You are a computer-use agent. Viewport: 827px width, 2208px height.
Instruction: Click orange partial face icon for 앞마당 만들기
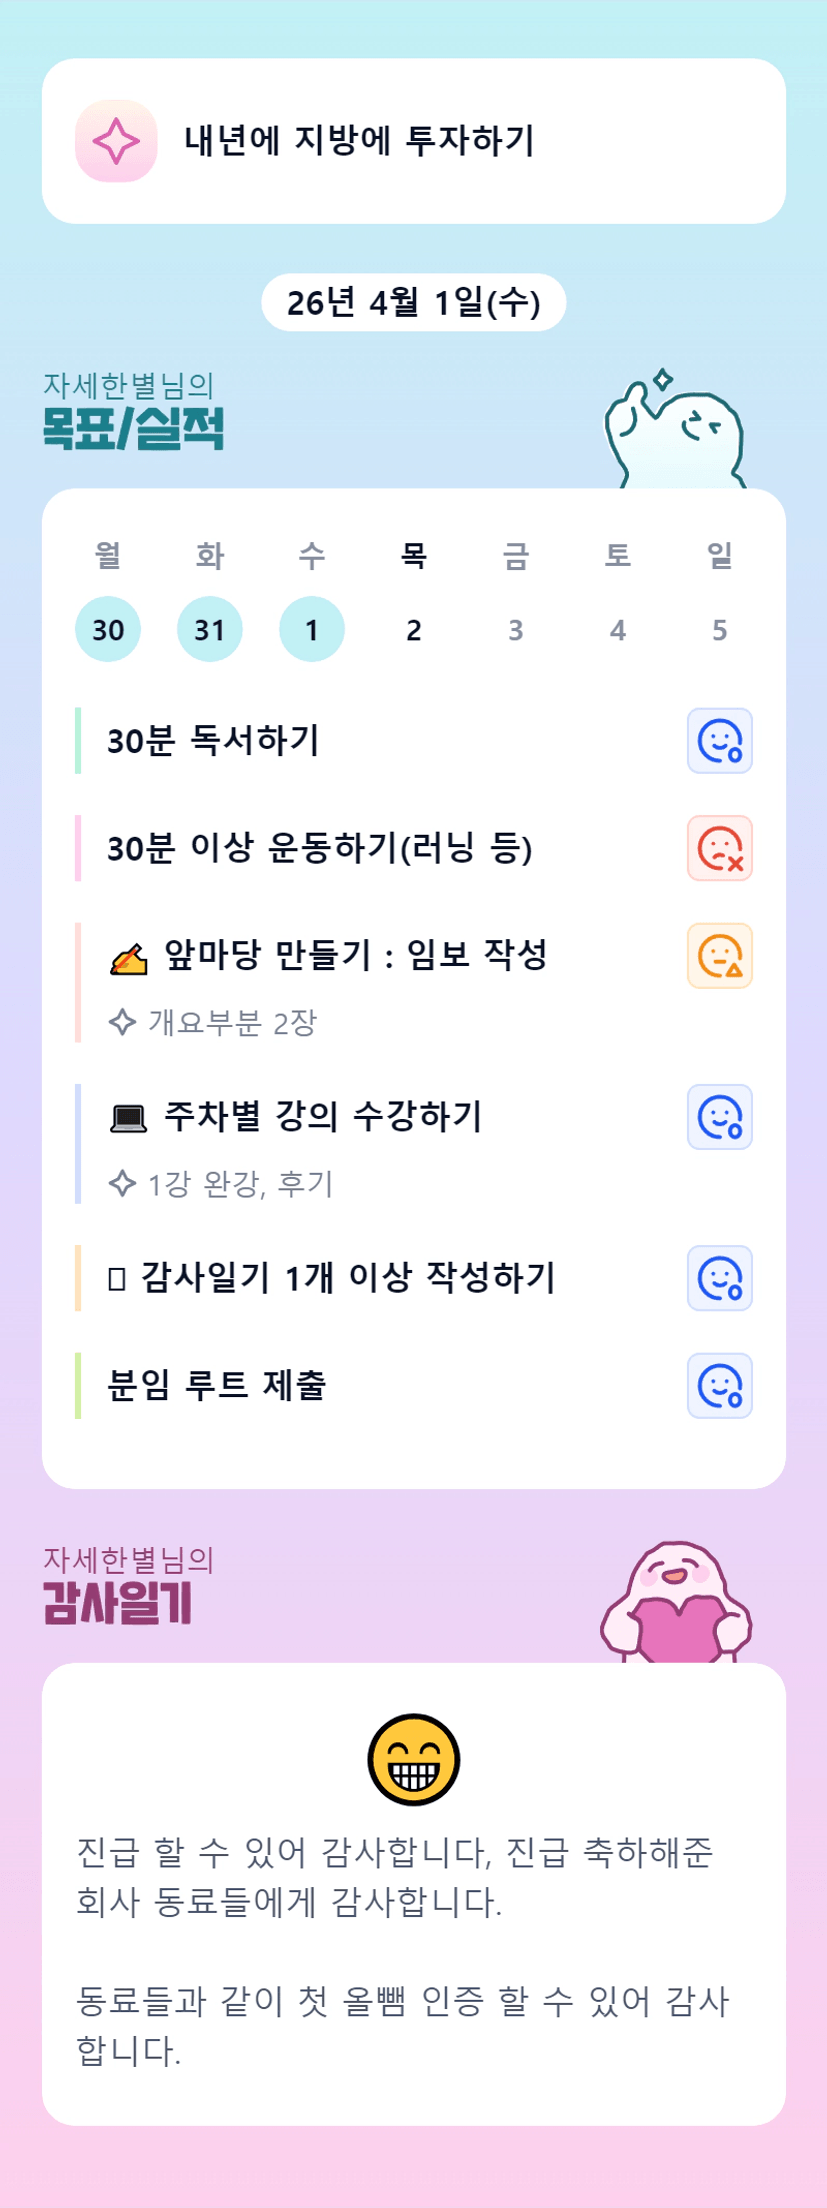pyautogui.click(x=719, y=956)
